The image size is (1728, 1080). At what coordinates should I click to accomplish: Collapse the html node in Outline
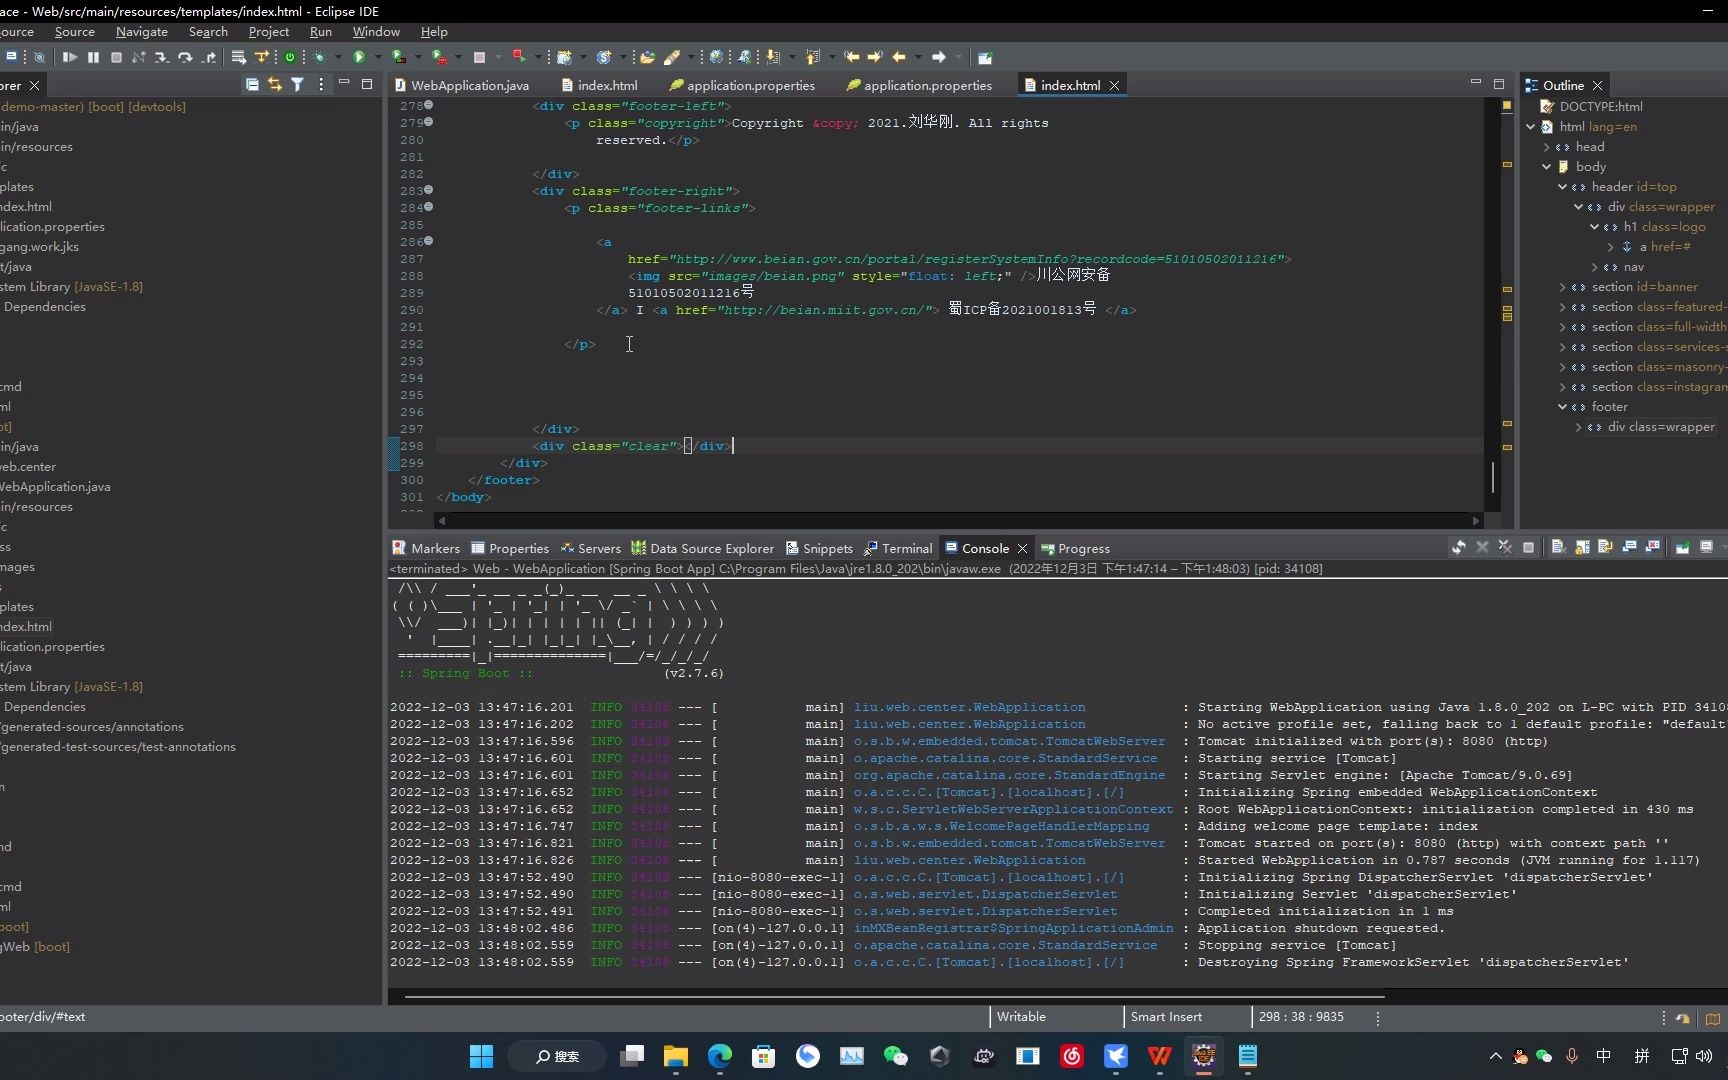pos(1531,127)
